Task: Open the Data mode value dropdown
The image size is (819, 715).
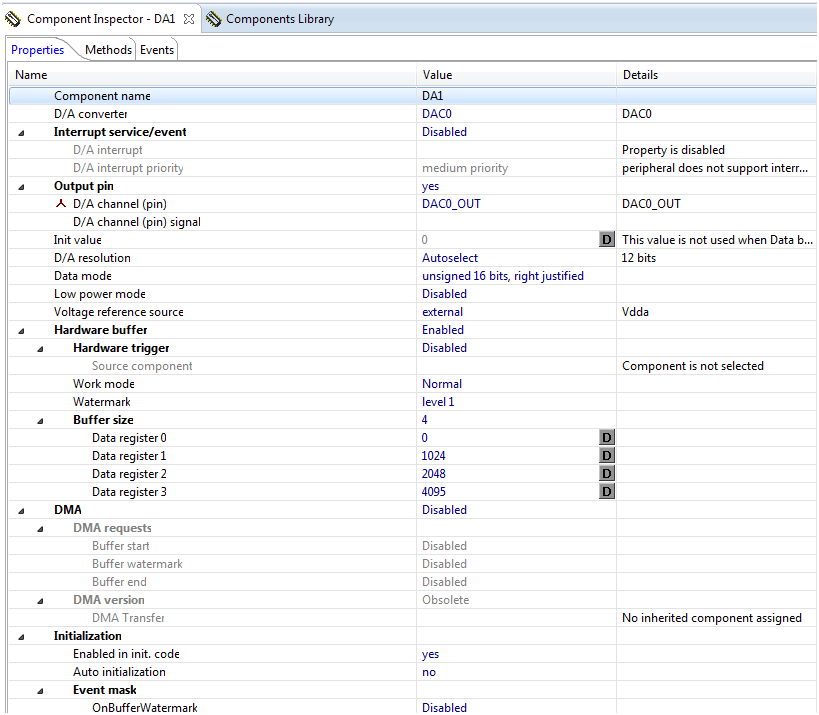Action: (x=502, y=276)
